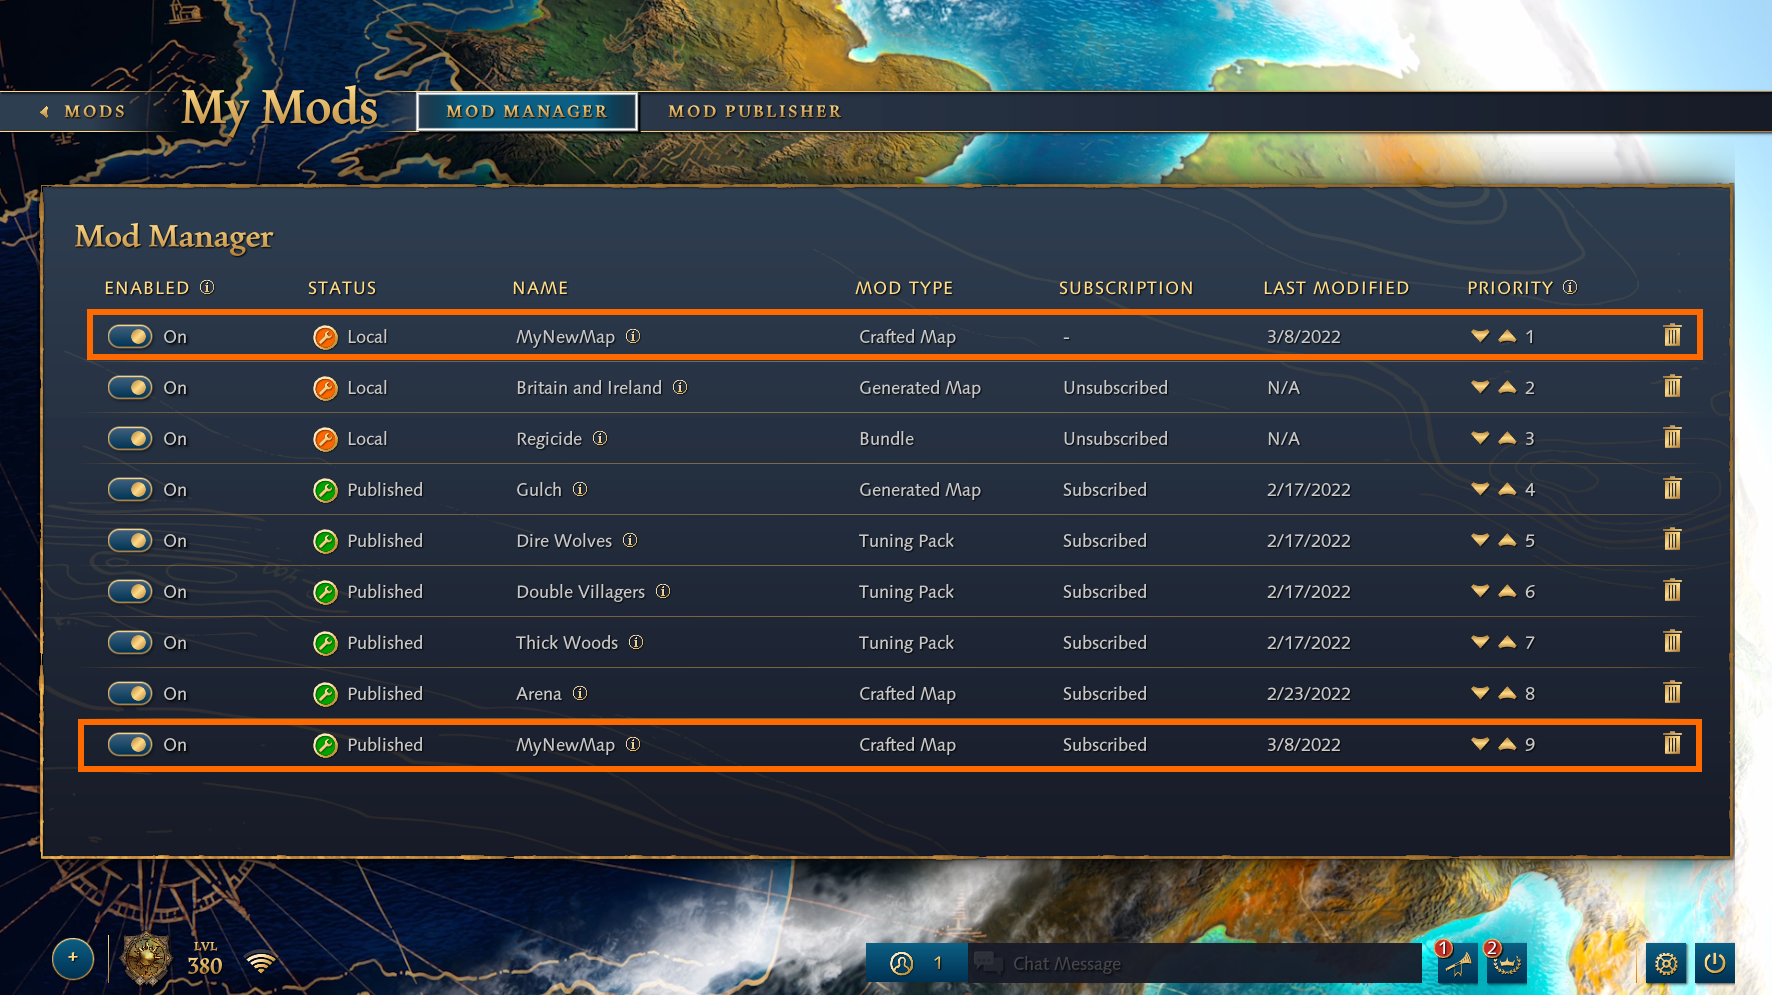The width and height of the screenshot is (1772, 995).
Task: Click the MOD TYPE column header
Action: (x=904, y=288)
